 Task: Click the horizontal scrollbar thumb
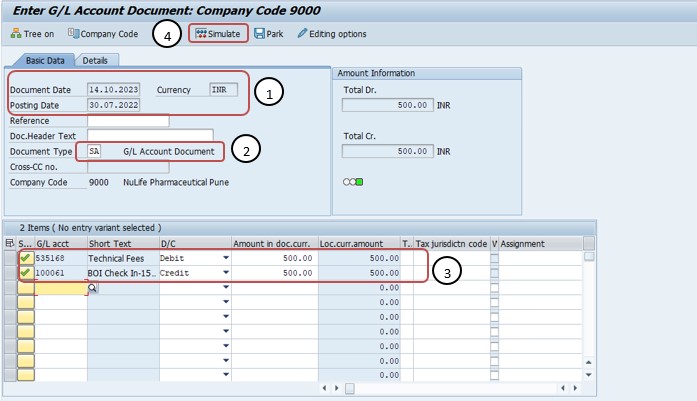tap(350, 389)
